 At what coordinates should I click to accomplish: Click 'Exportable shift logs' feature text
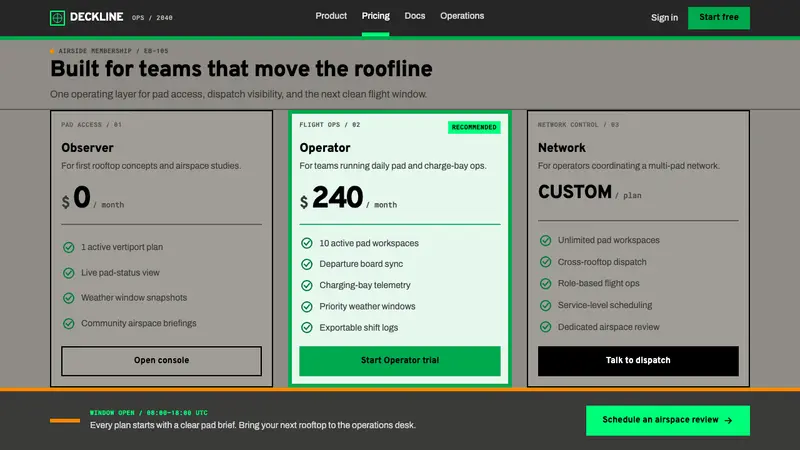pyautogui.click(x=359, y=328)
